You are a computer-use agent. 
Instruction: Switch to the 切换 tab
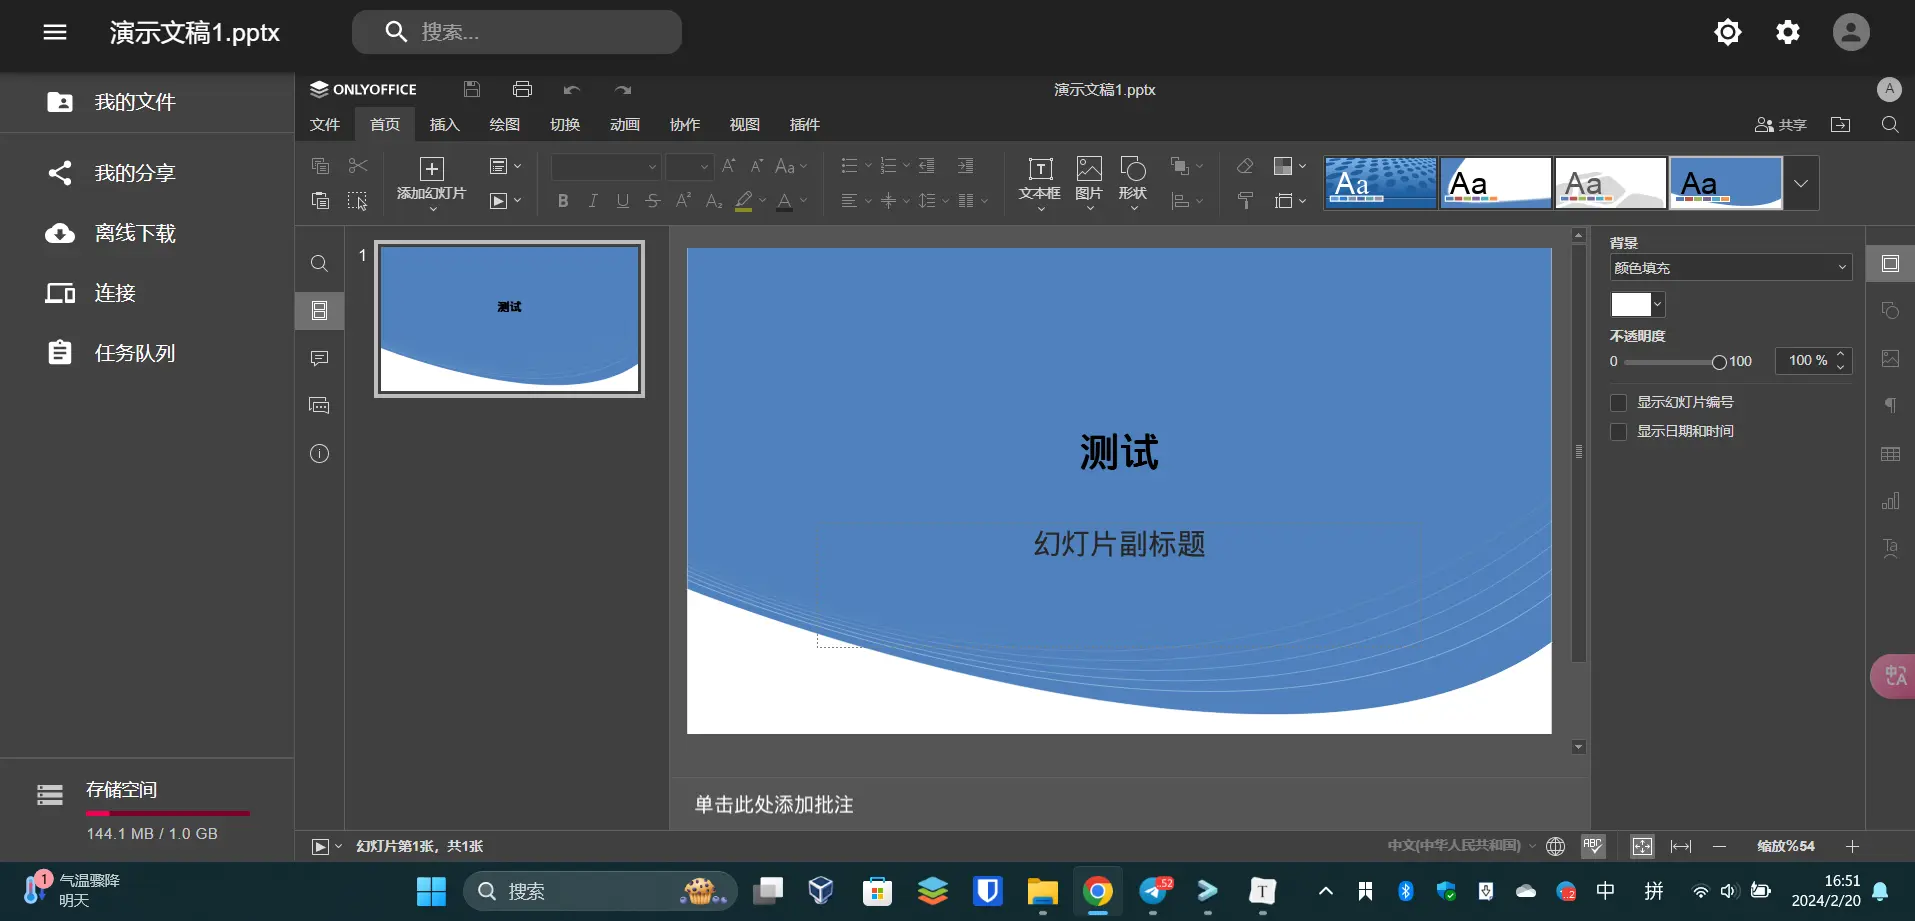pyautogui.click(x=565, y=125)
